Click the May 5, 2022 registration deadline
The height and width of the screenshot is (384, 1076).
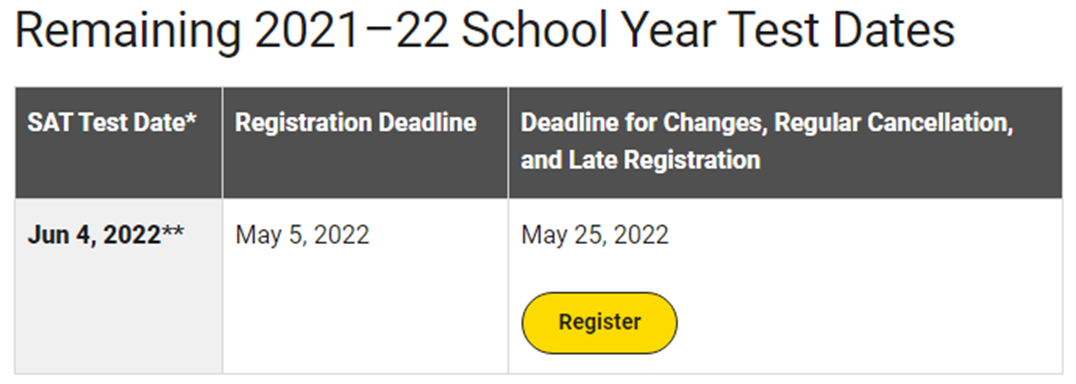click(303, 235)
